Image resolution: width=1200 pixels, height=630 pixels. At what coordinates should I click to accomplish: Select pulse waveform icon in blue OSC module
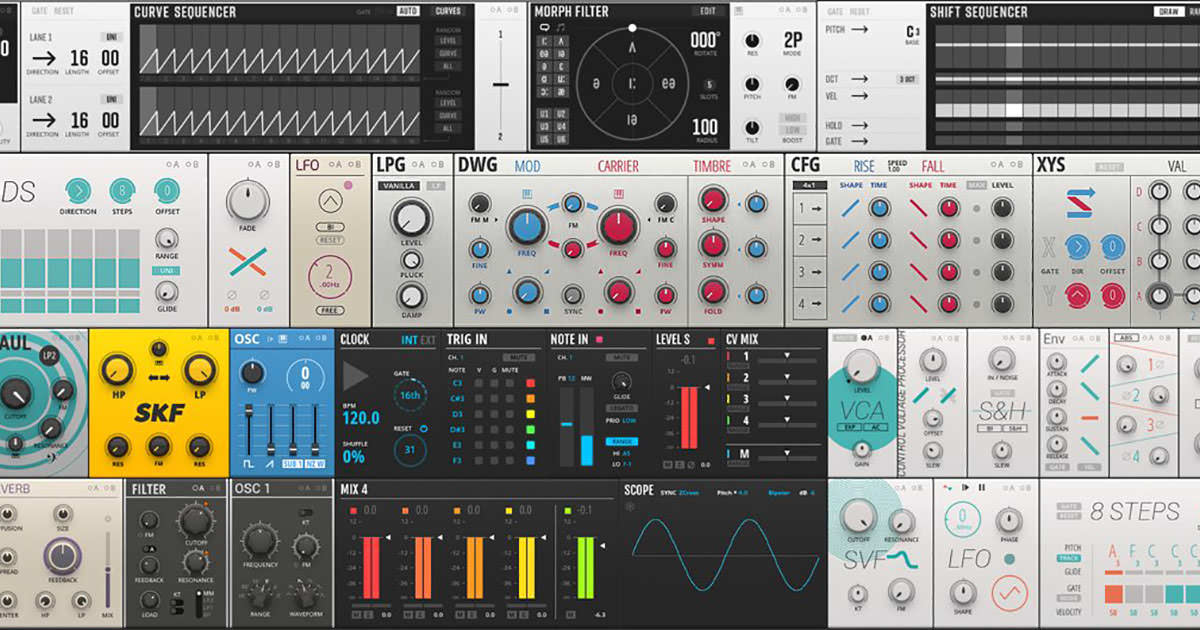click(250, 465)
